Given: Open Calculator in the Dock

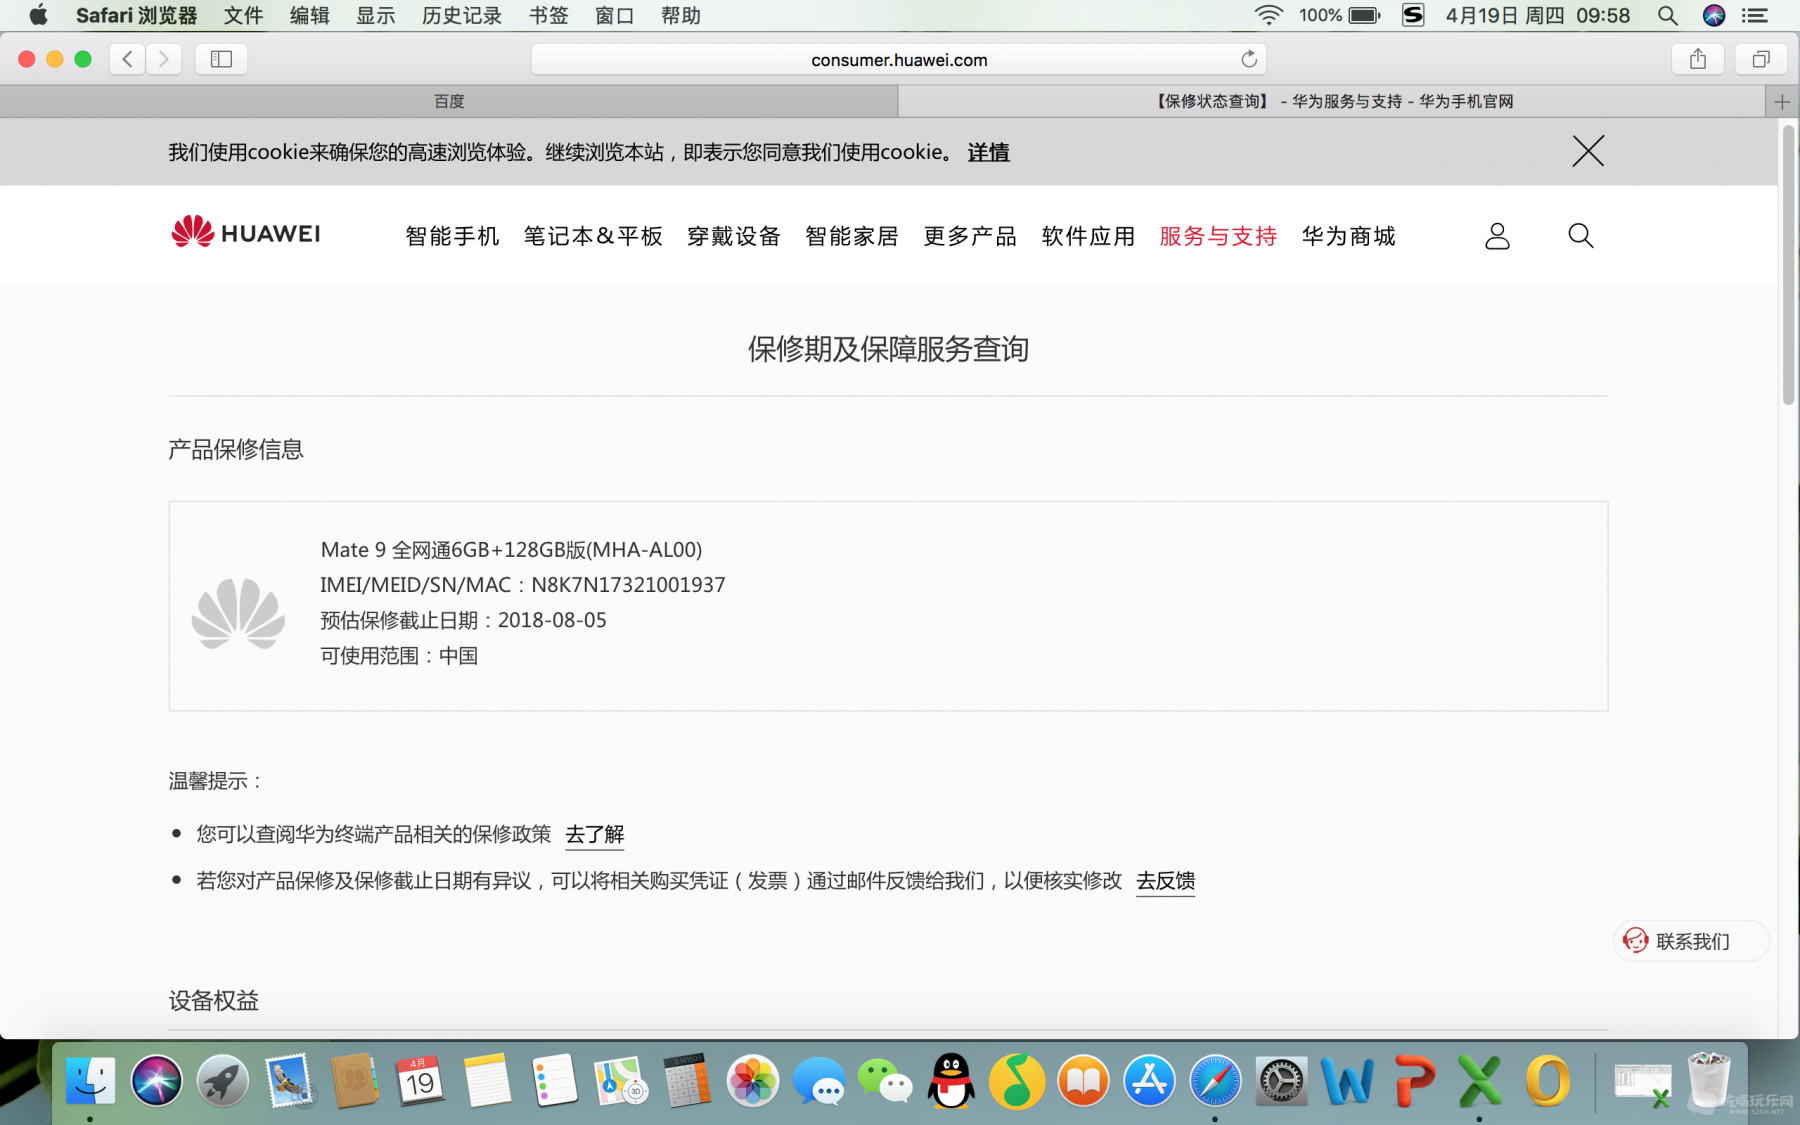Looking at the screenshot, I should coord(687,1081).
